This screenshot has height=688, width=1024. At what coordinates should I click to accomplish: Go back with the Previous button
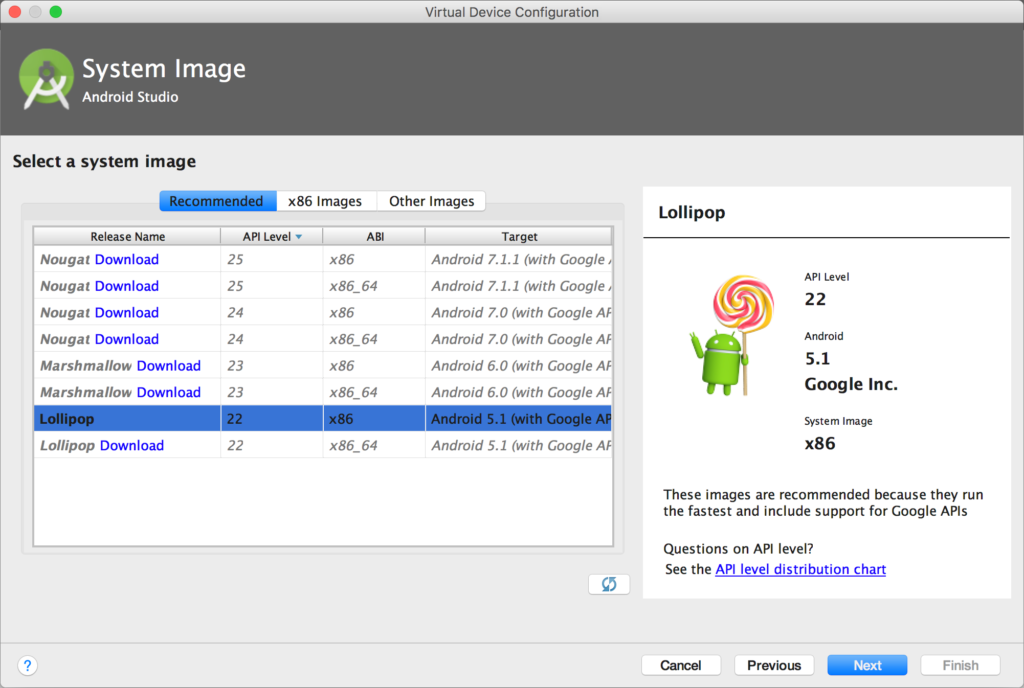774,665
